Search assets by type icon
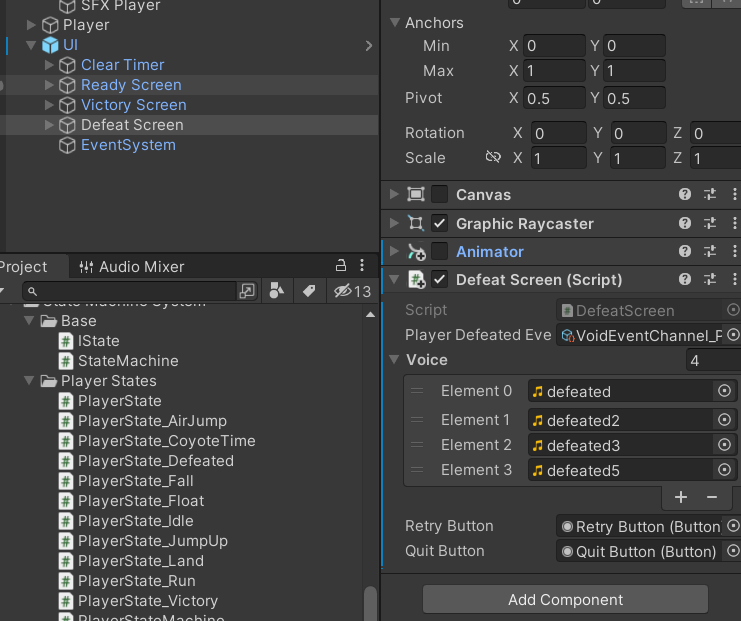Image resolution: width=741 pixels, height=621 pixels. [x=277, y=291]
